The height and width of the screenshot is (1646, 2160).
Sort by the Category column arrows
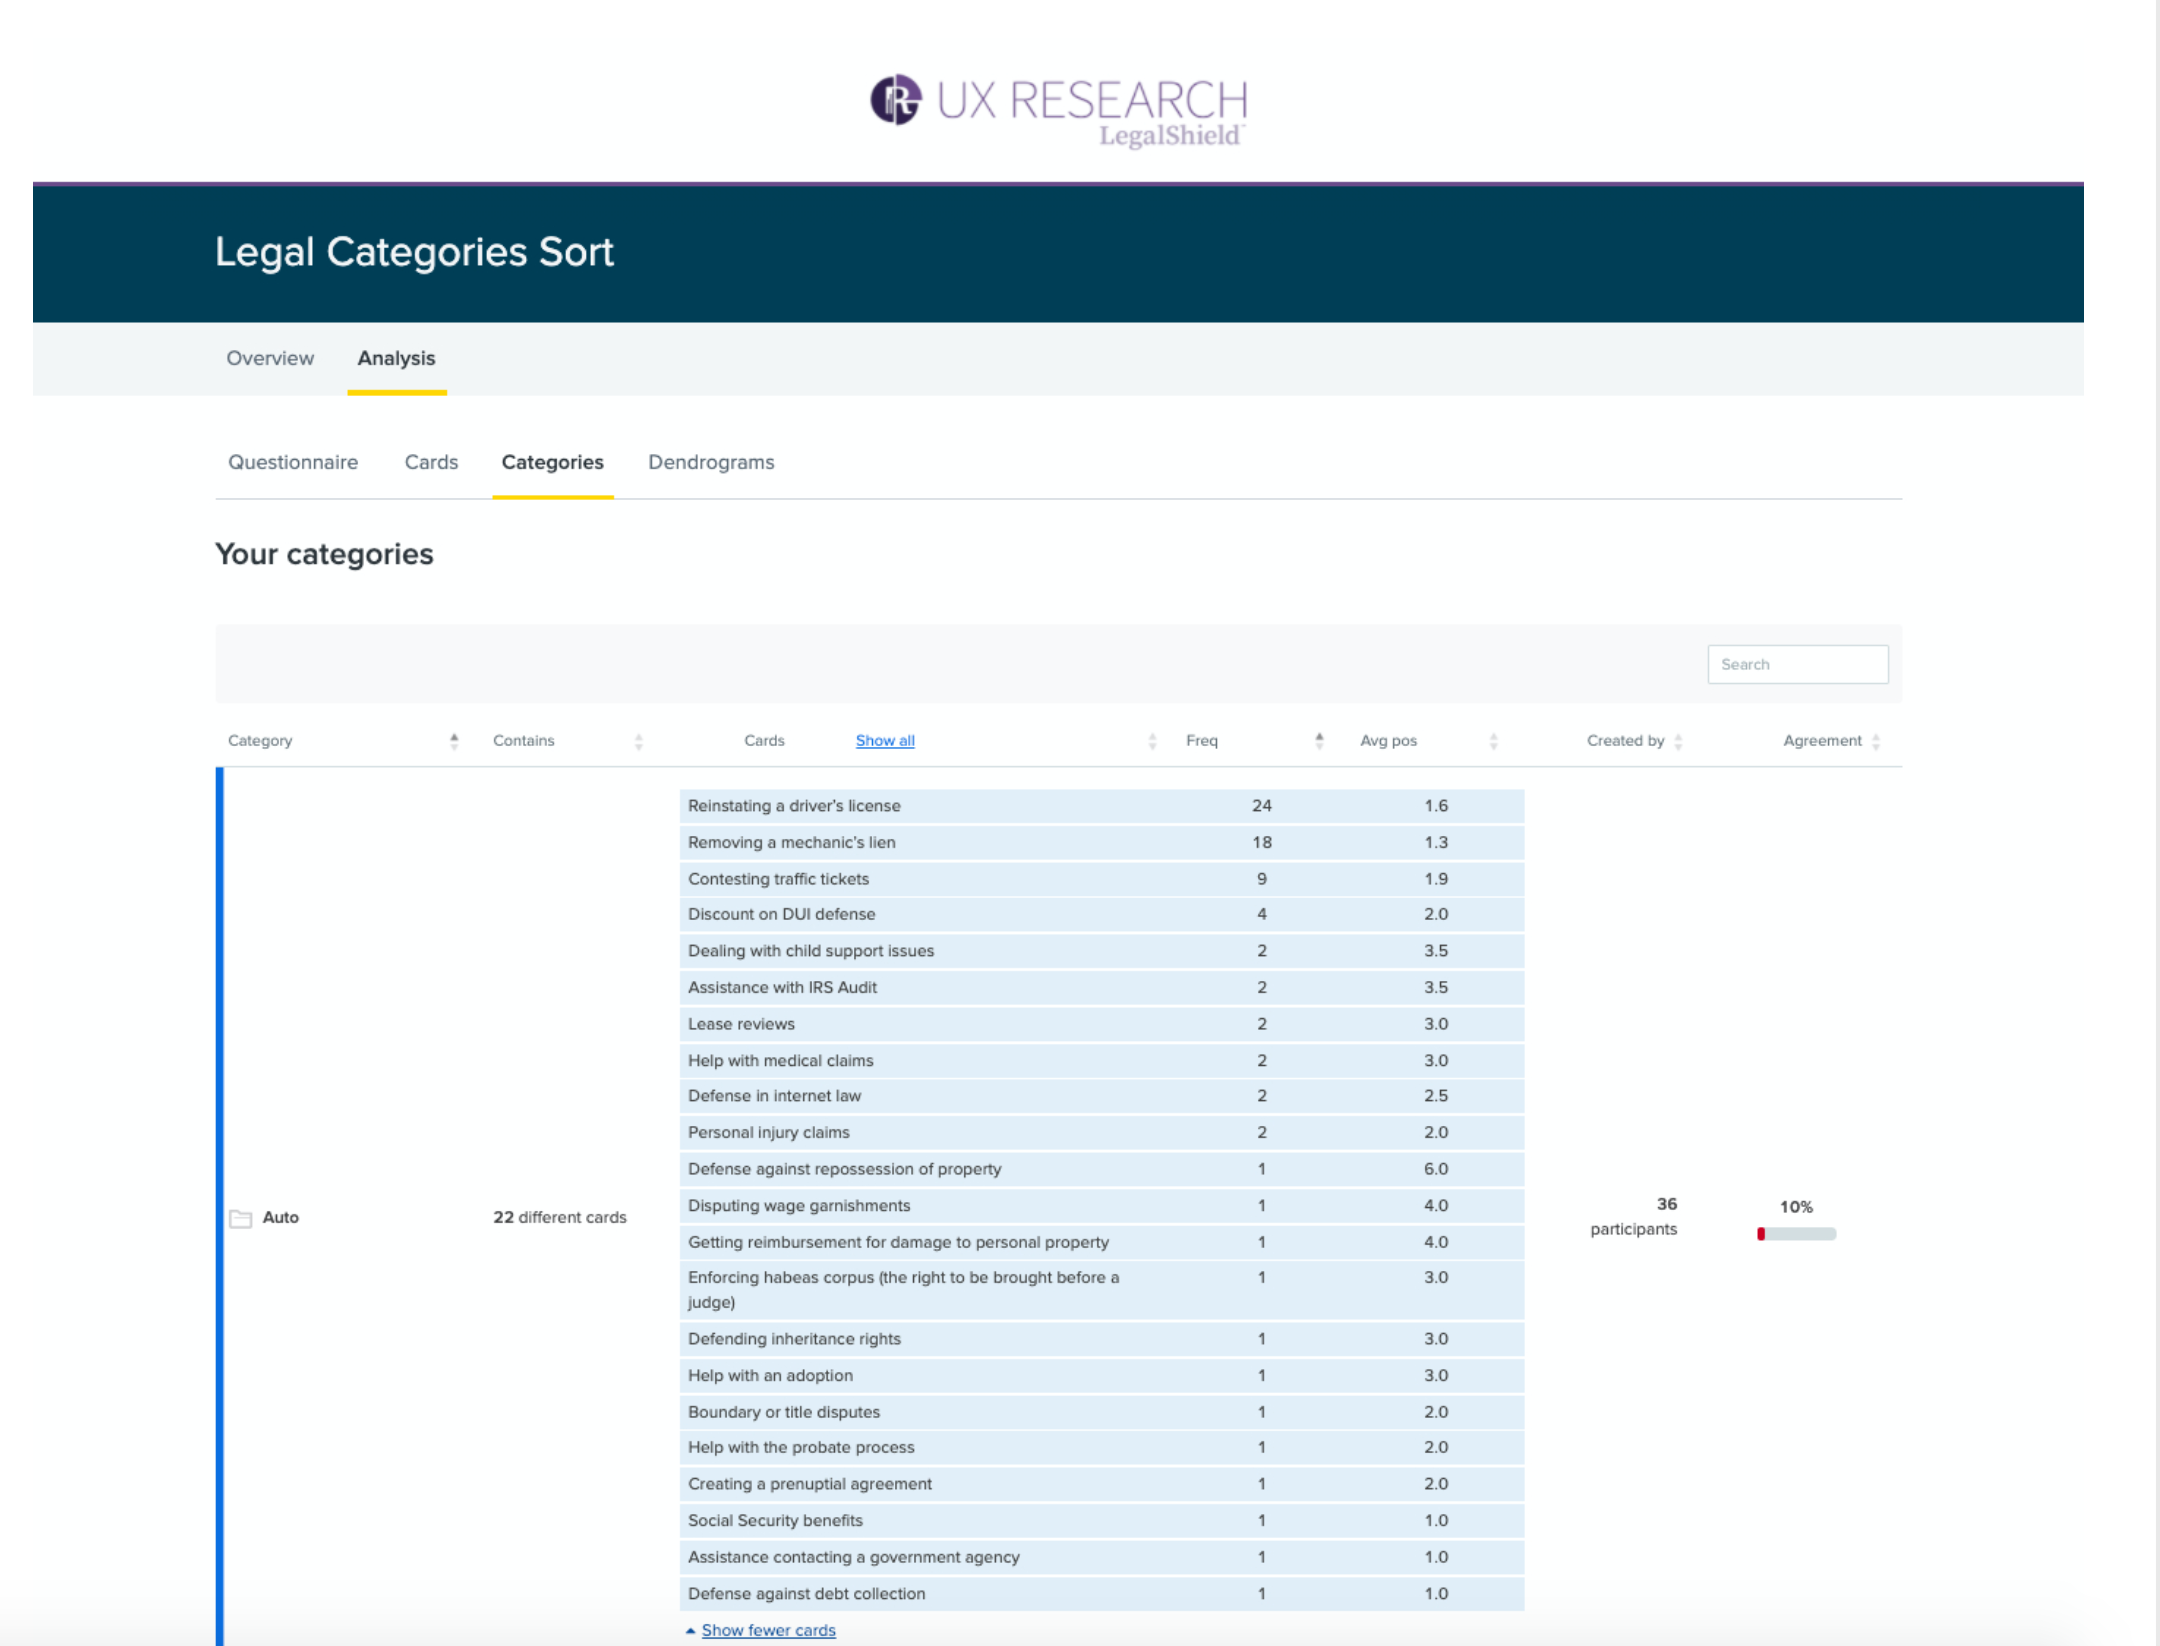[x=454, y=741]
